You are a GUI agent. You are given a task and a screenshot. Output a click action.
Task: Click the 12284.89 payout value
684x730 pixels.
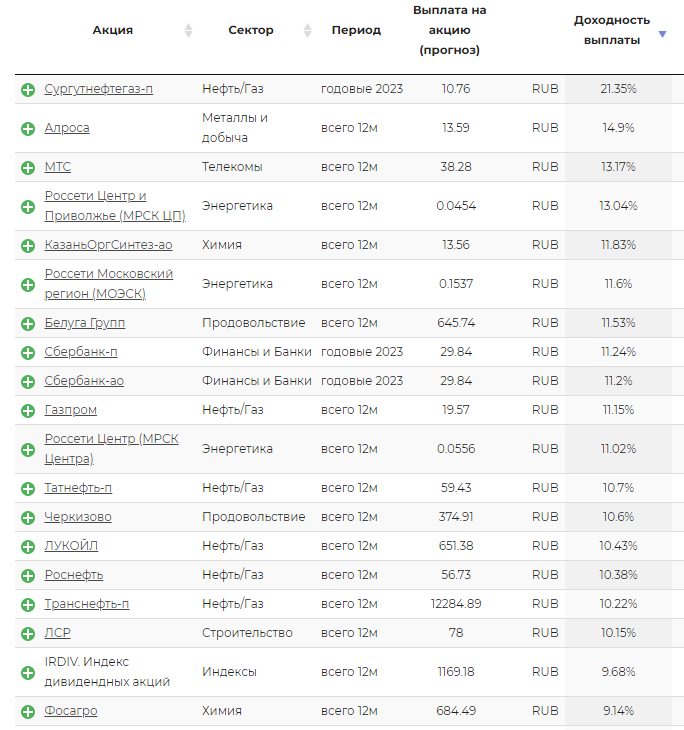coord(456,604)
